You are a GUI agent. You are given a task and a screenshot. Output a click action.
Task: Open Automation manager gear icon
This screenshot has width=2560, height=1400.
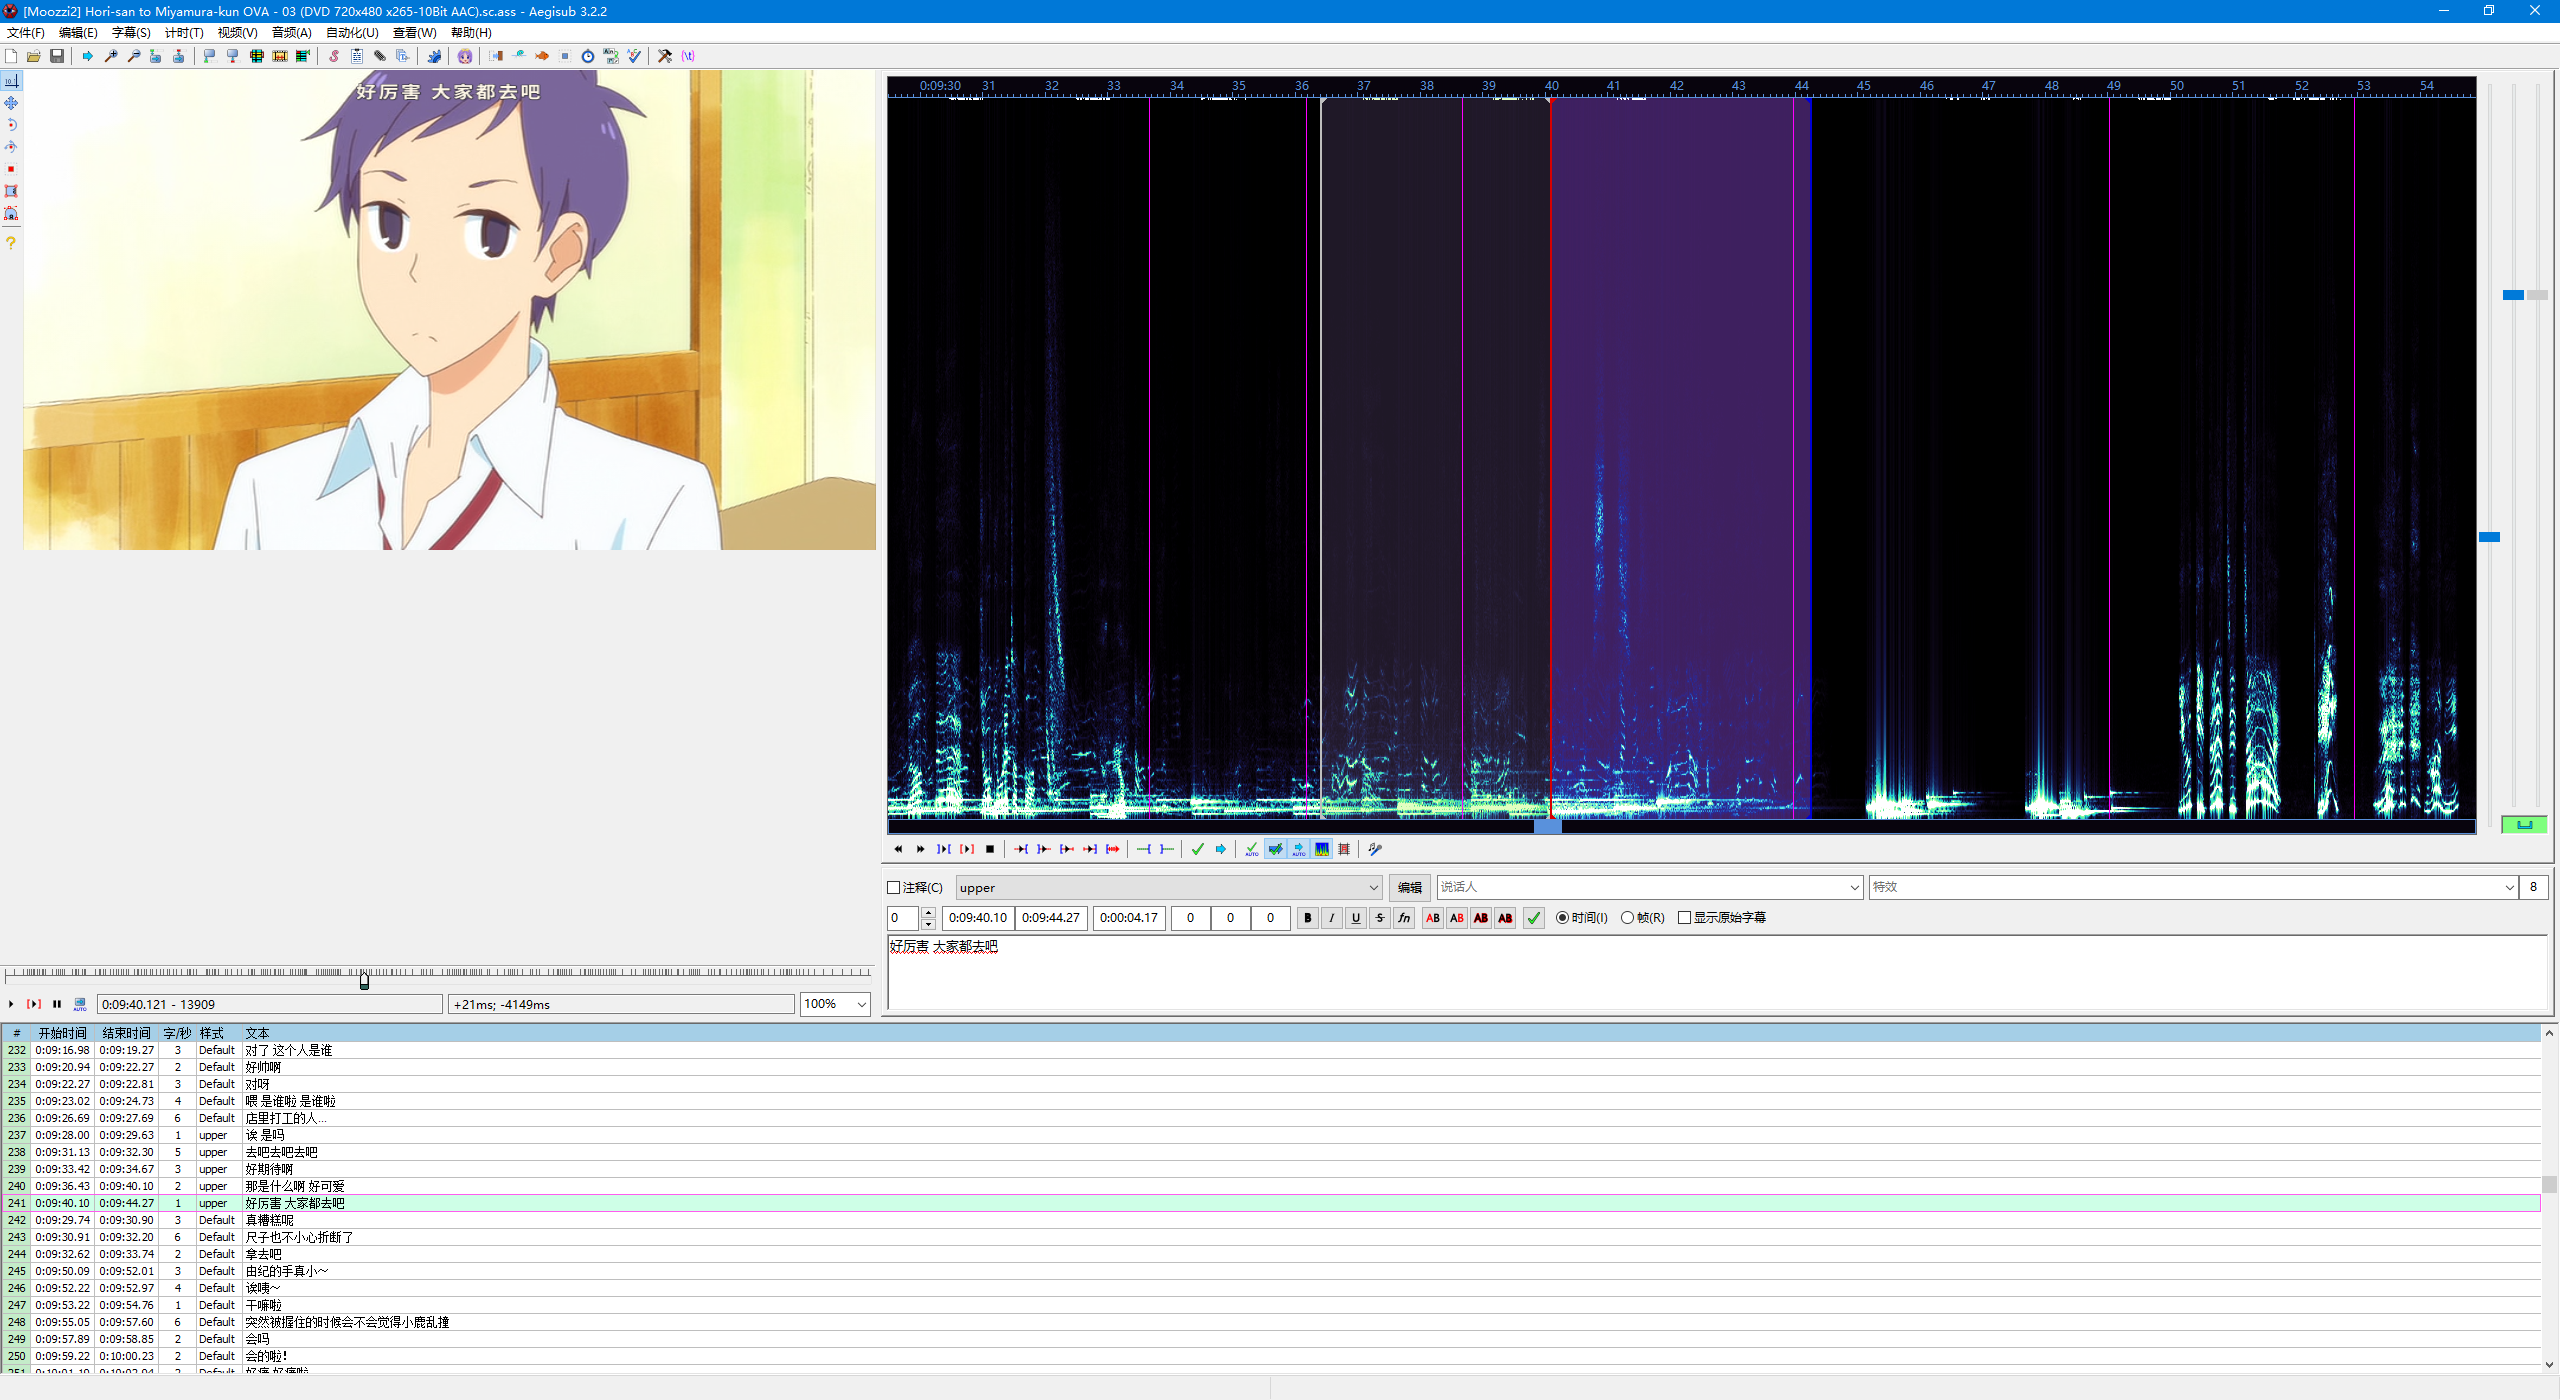(x=434, y=56)
